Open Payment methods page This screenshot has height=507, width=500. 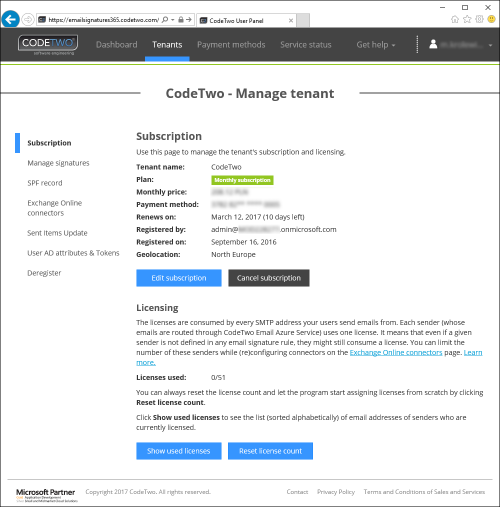click(231, 45)
